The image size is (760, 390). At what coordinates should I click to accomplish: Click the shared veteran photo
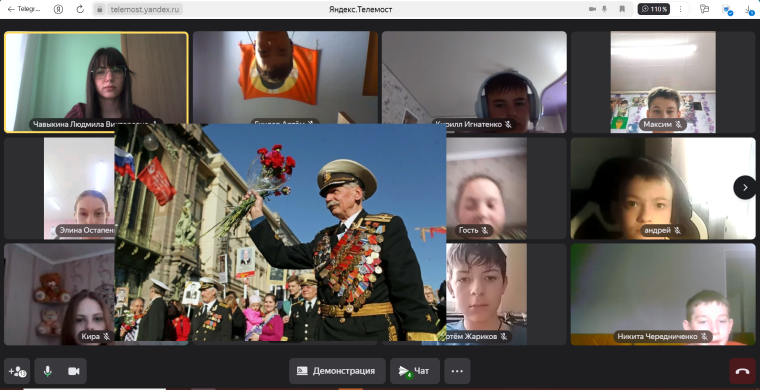tap(280, 233)
